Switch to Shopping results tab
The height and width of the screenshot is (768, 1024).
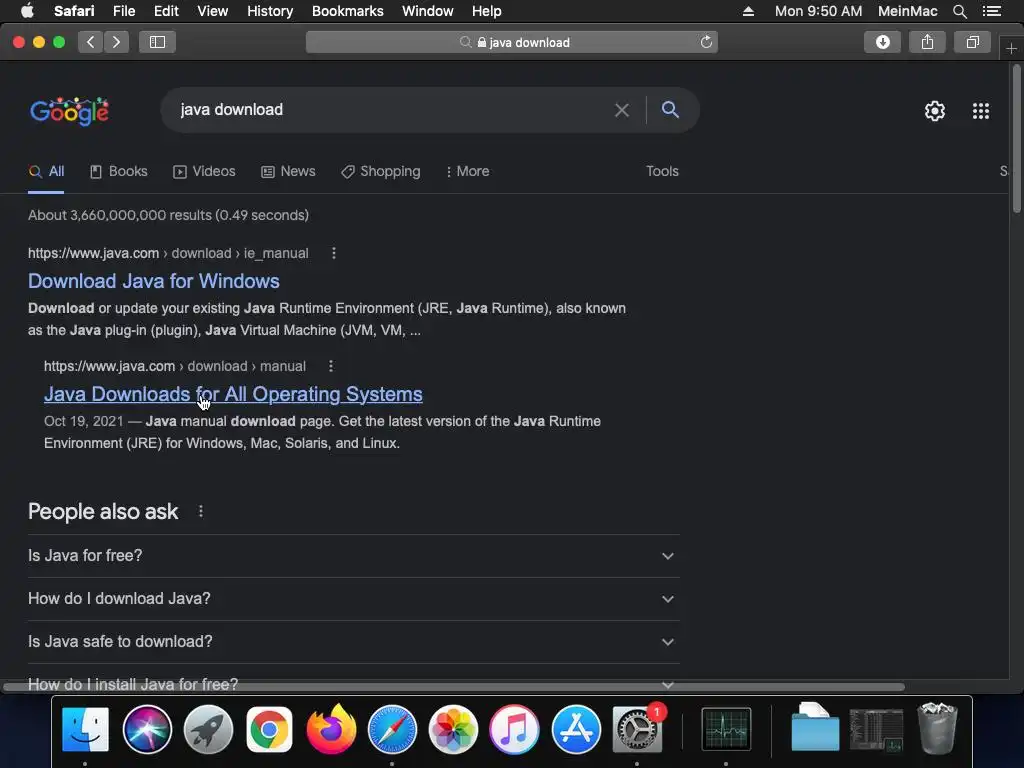pyautogui.click(x=381, y=171)
